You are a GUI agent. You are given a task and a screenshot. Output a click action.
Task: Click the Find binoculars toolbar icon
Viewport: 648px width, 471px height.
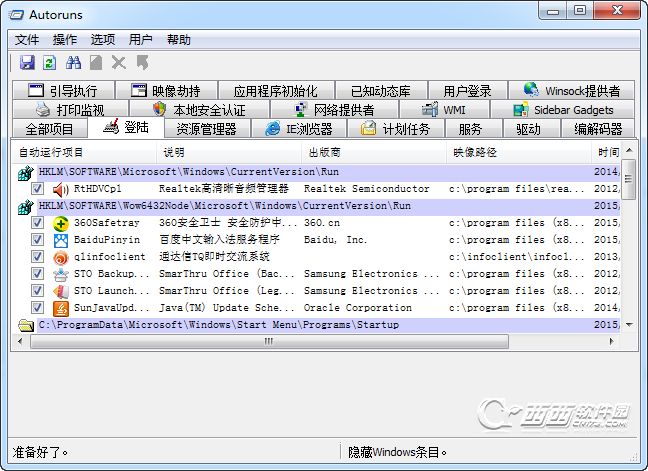73,63
